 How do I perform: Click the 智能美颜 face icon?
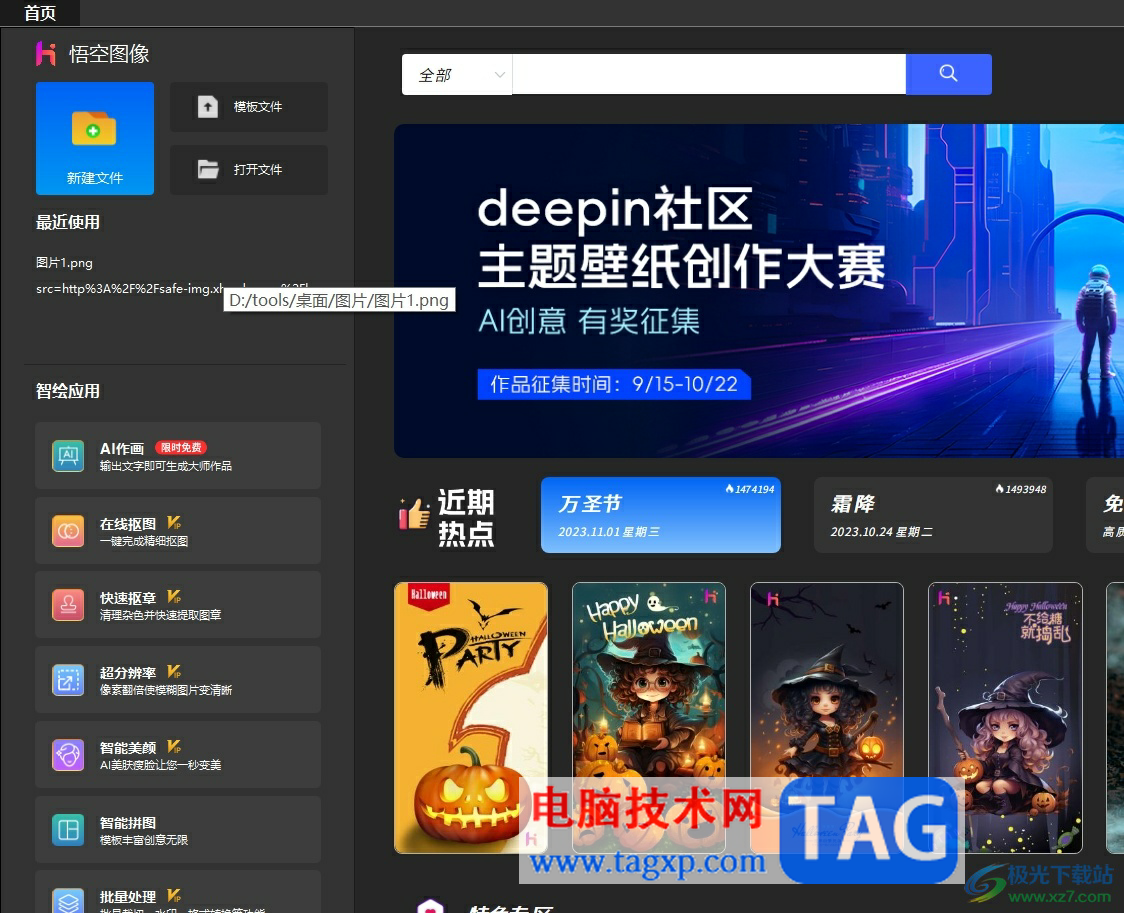point(68,755)
